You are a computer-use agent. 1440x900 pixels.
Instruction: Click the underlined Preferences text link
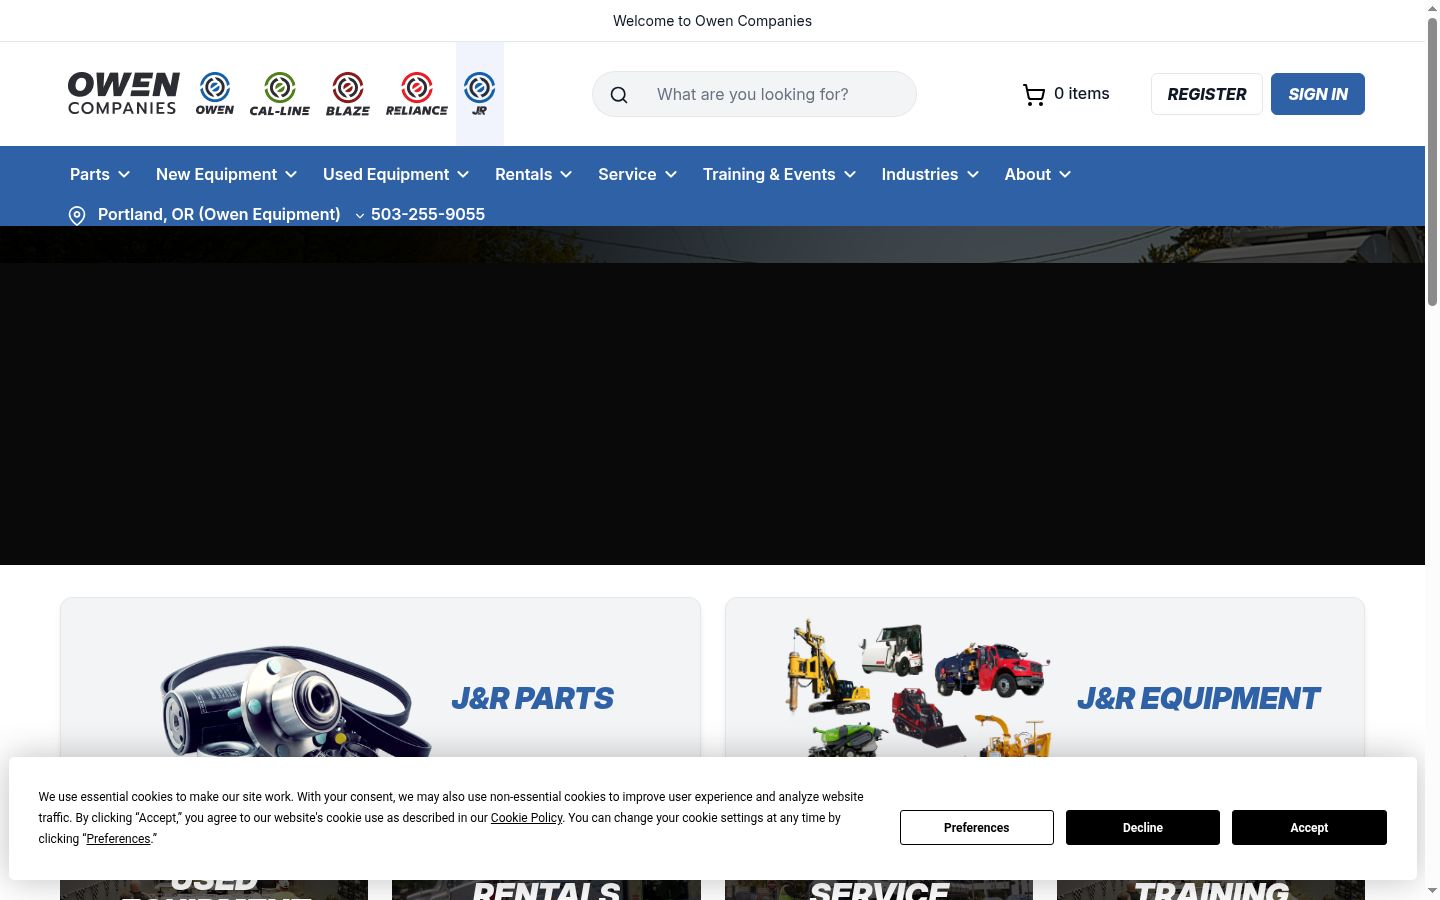click(118, 839)
